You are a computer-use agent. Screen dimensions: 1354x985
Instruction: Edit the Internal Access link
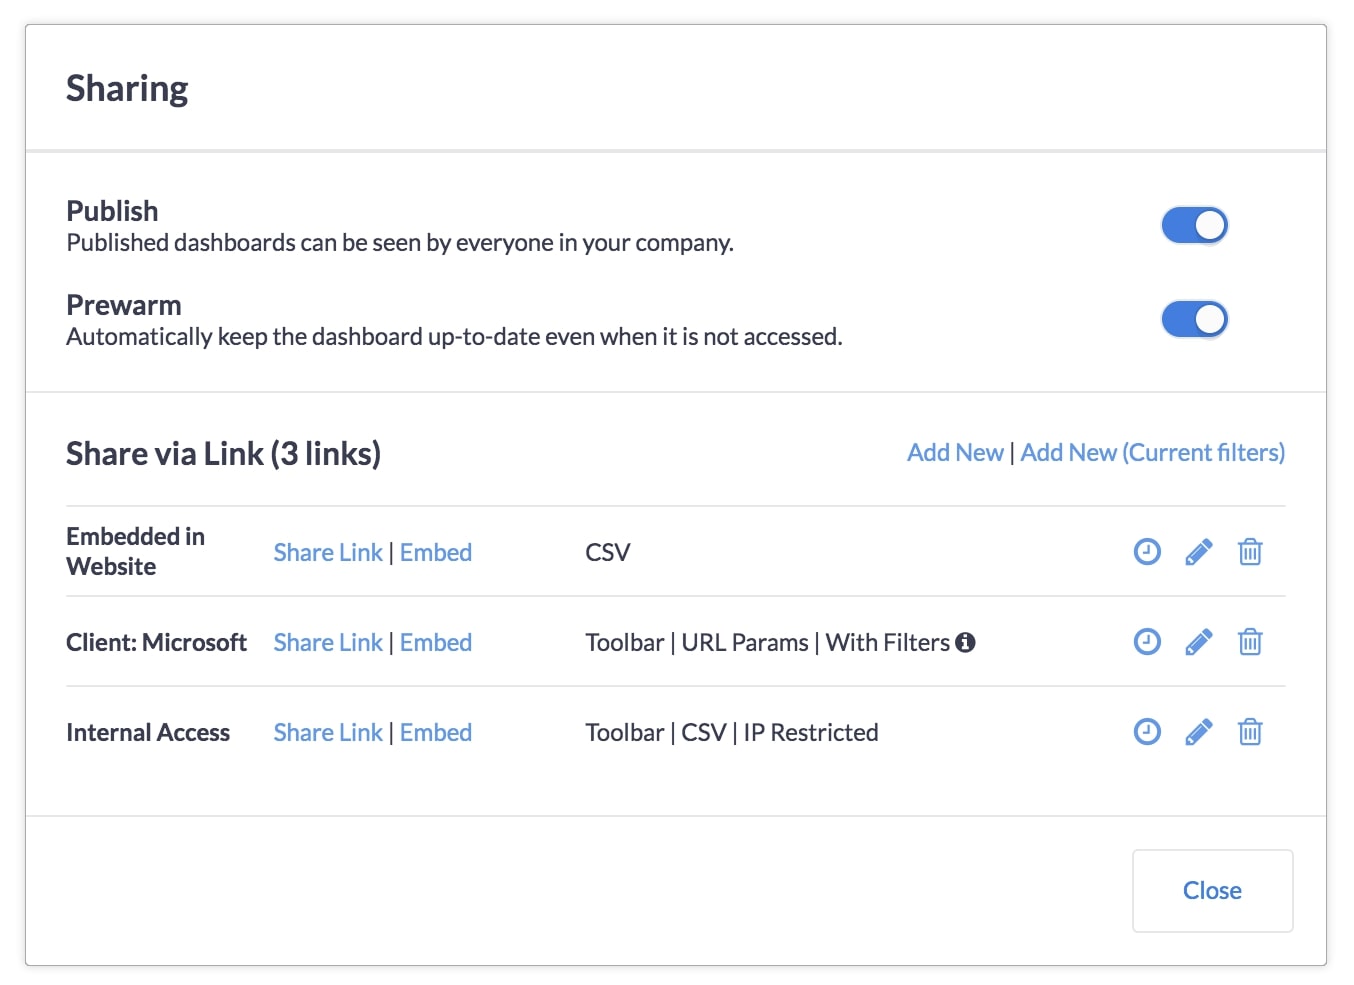(x=1198, y=732)
